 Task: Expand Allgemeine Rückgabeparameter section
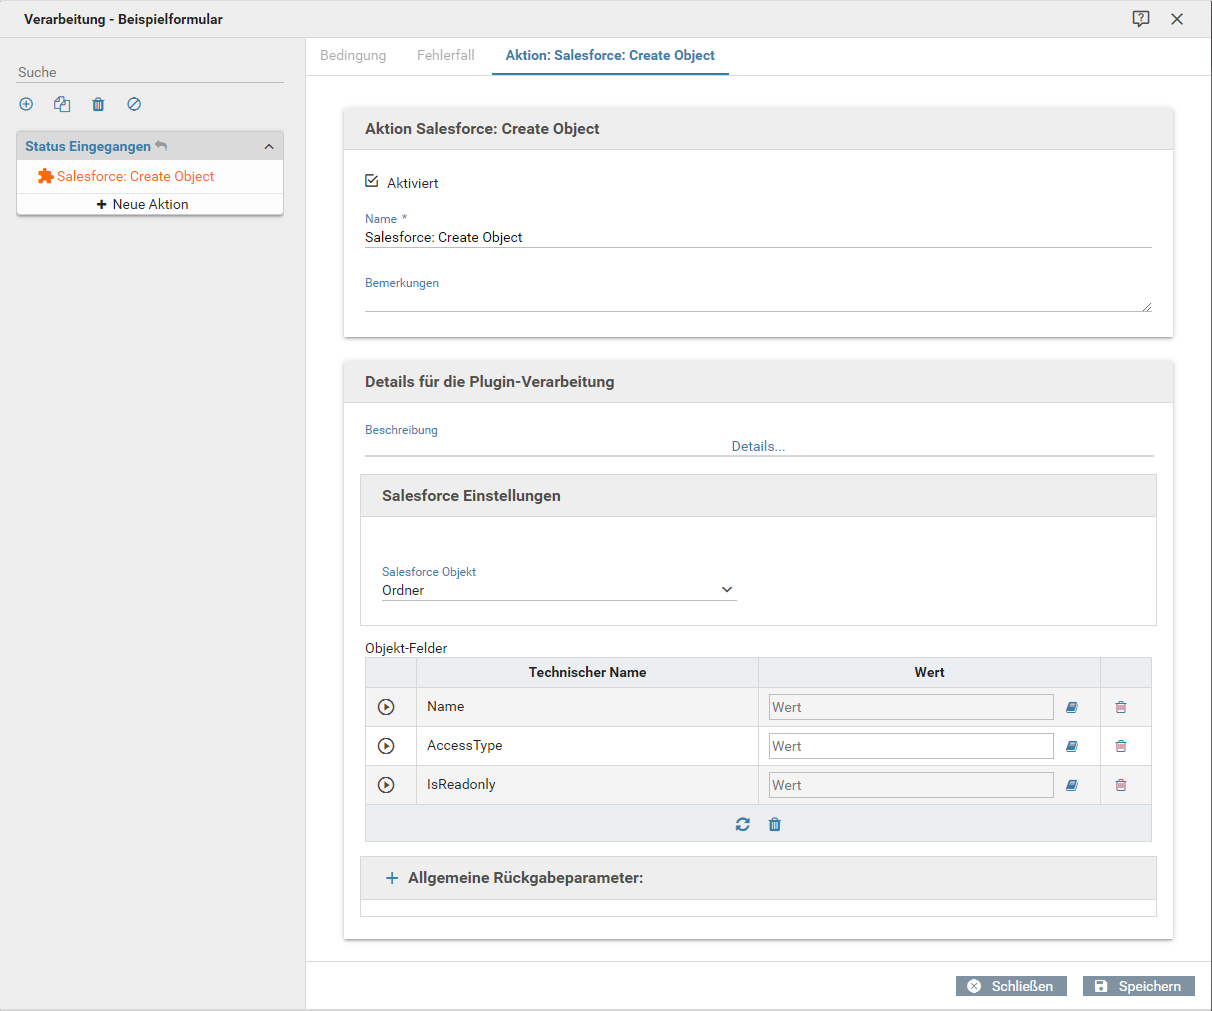[x=392, y=878]
